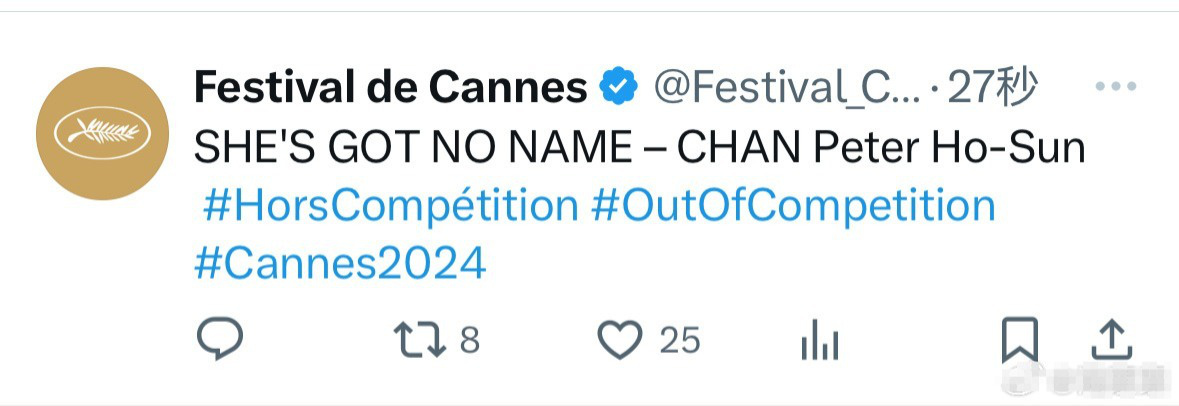This screenshot has height=406, width=1179.
Task: Open the reply speech bubble icon
Action: 220,339
